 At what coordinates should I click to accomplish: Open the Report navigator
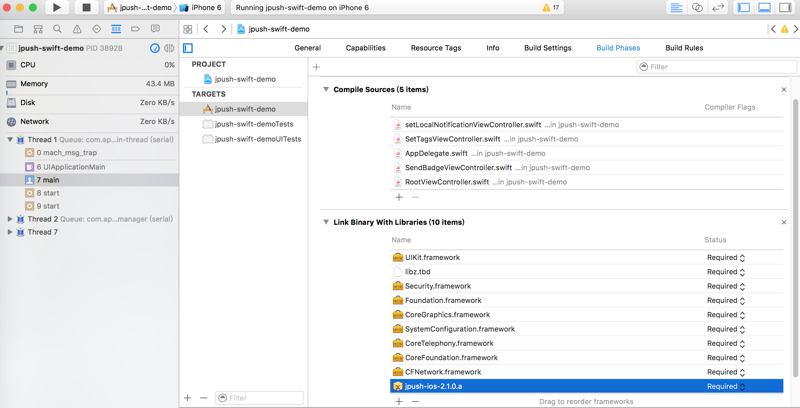155,29
